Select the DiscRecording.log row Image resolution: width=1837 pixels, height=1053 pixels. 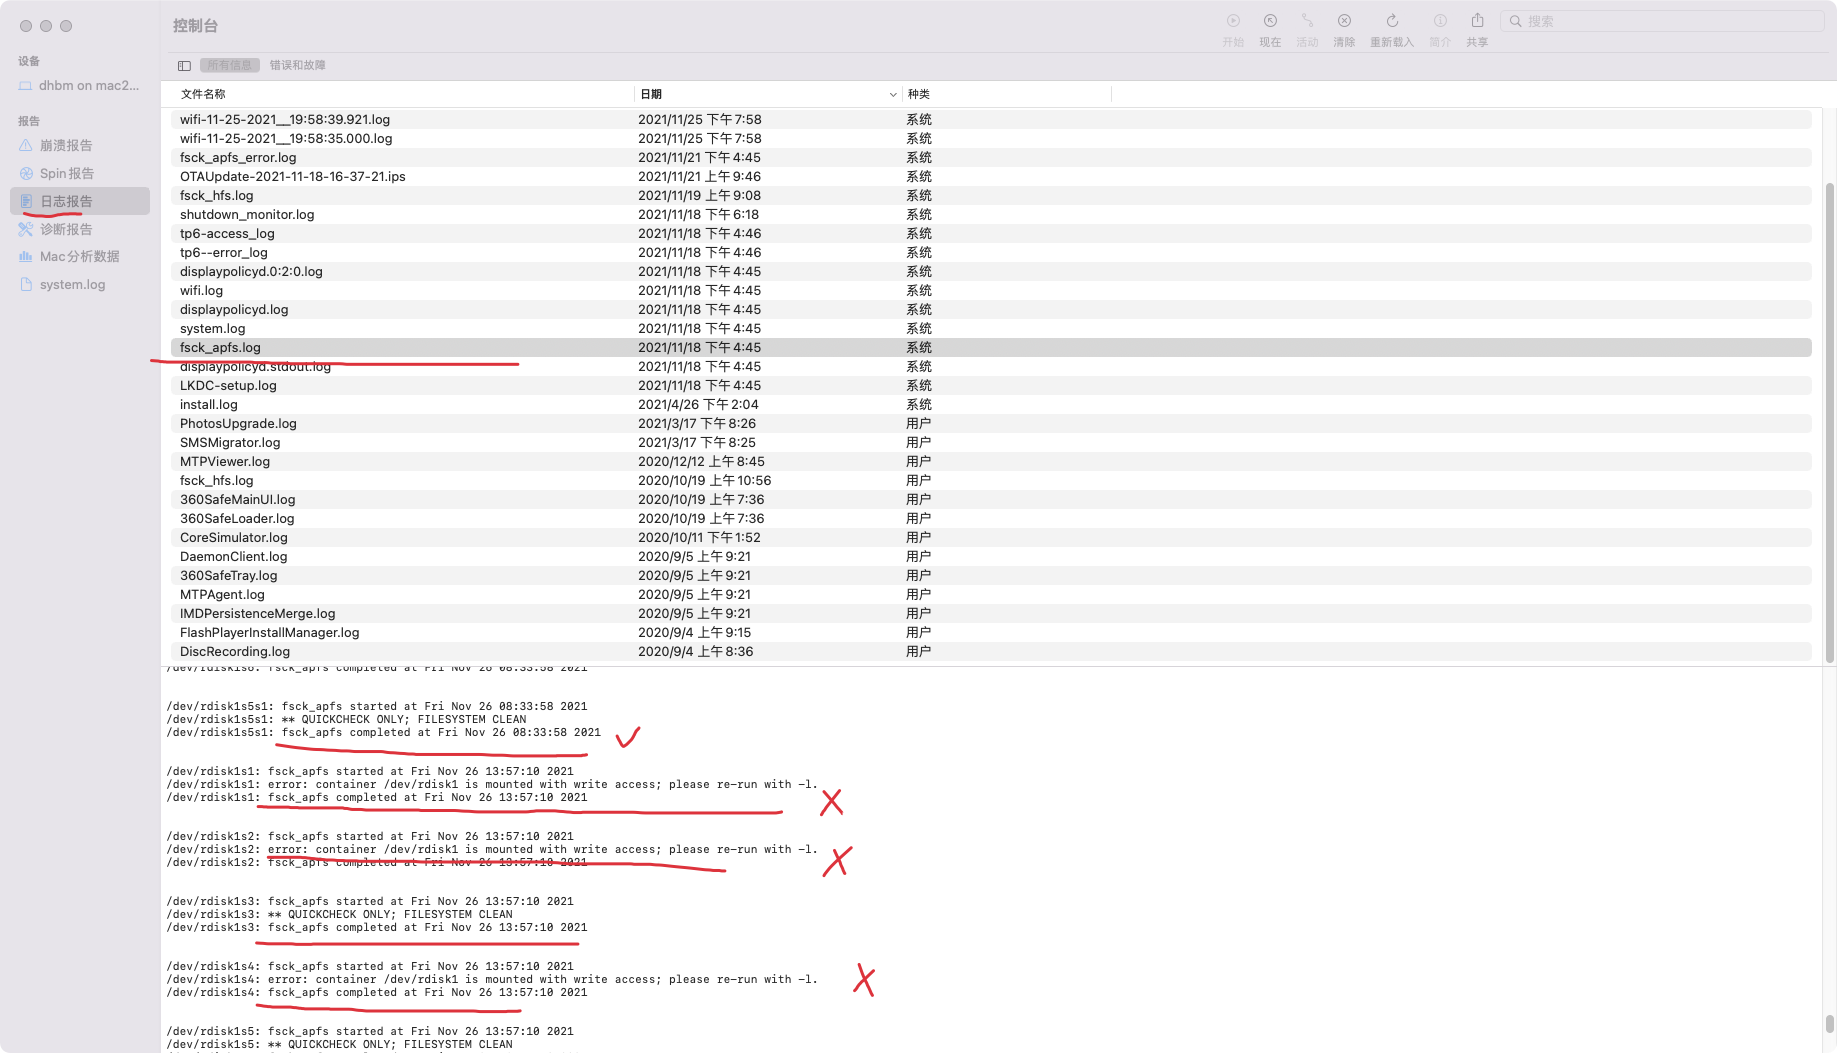[x=991, y=652]
